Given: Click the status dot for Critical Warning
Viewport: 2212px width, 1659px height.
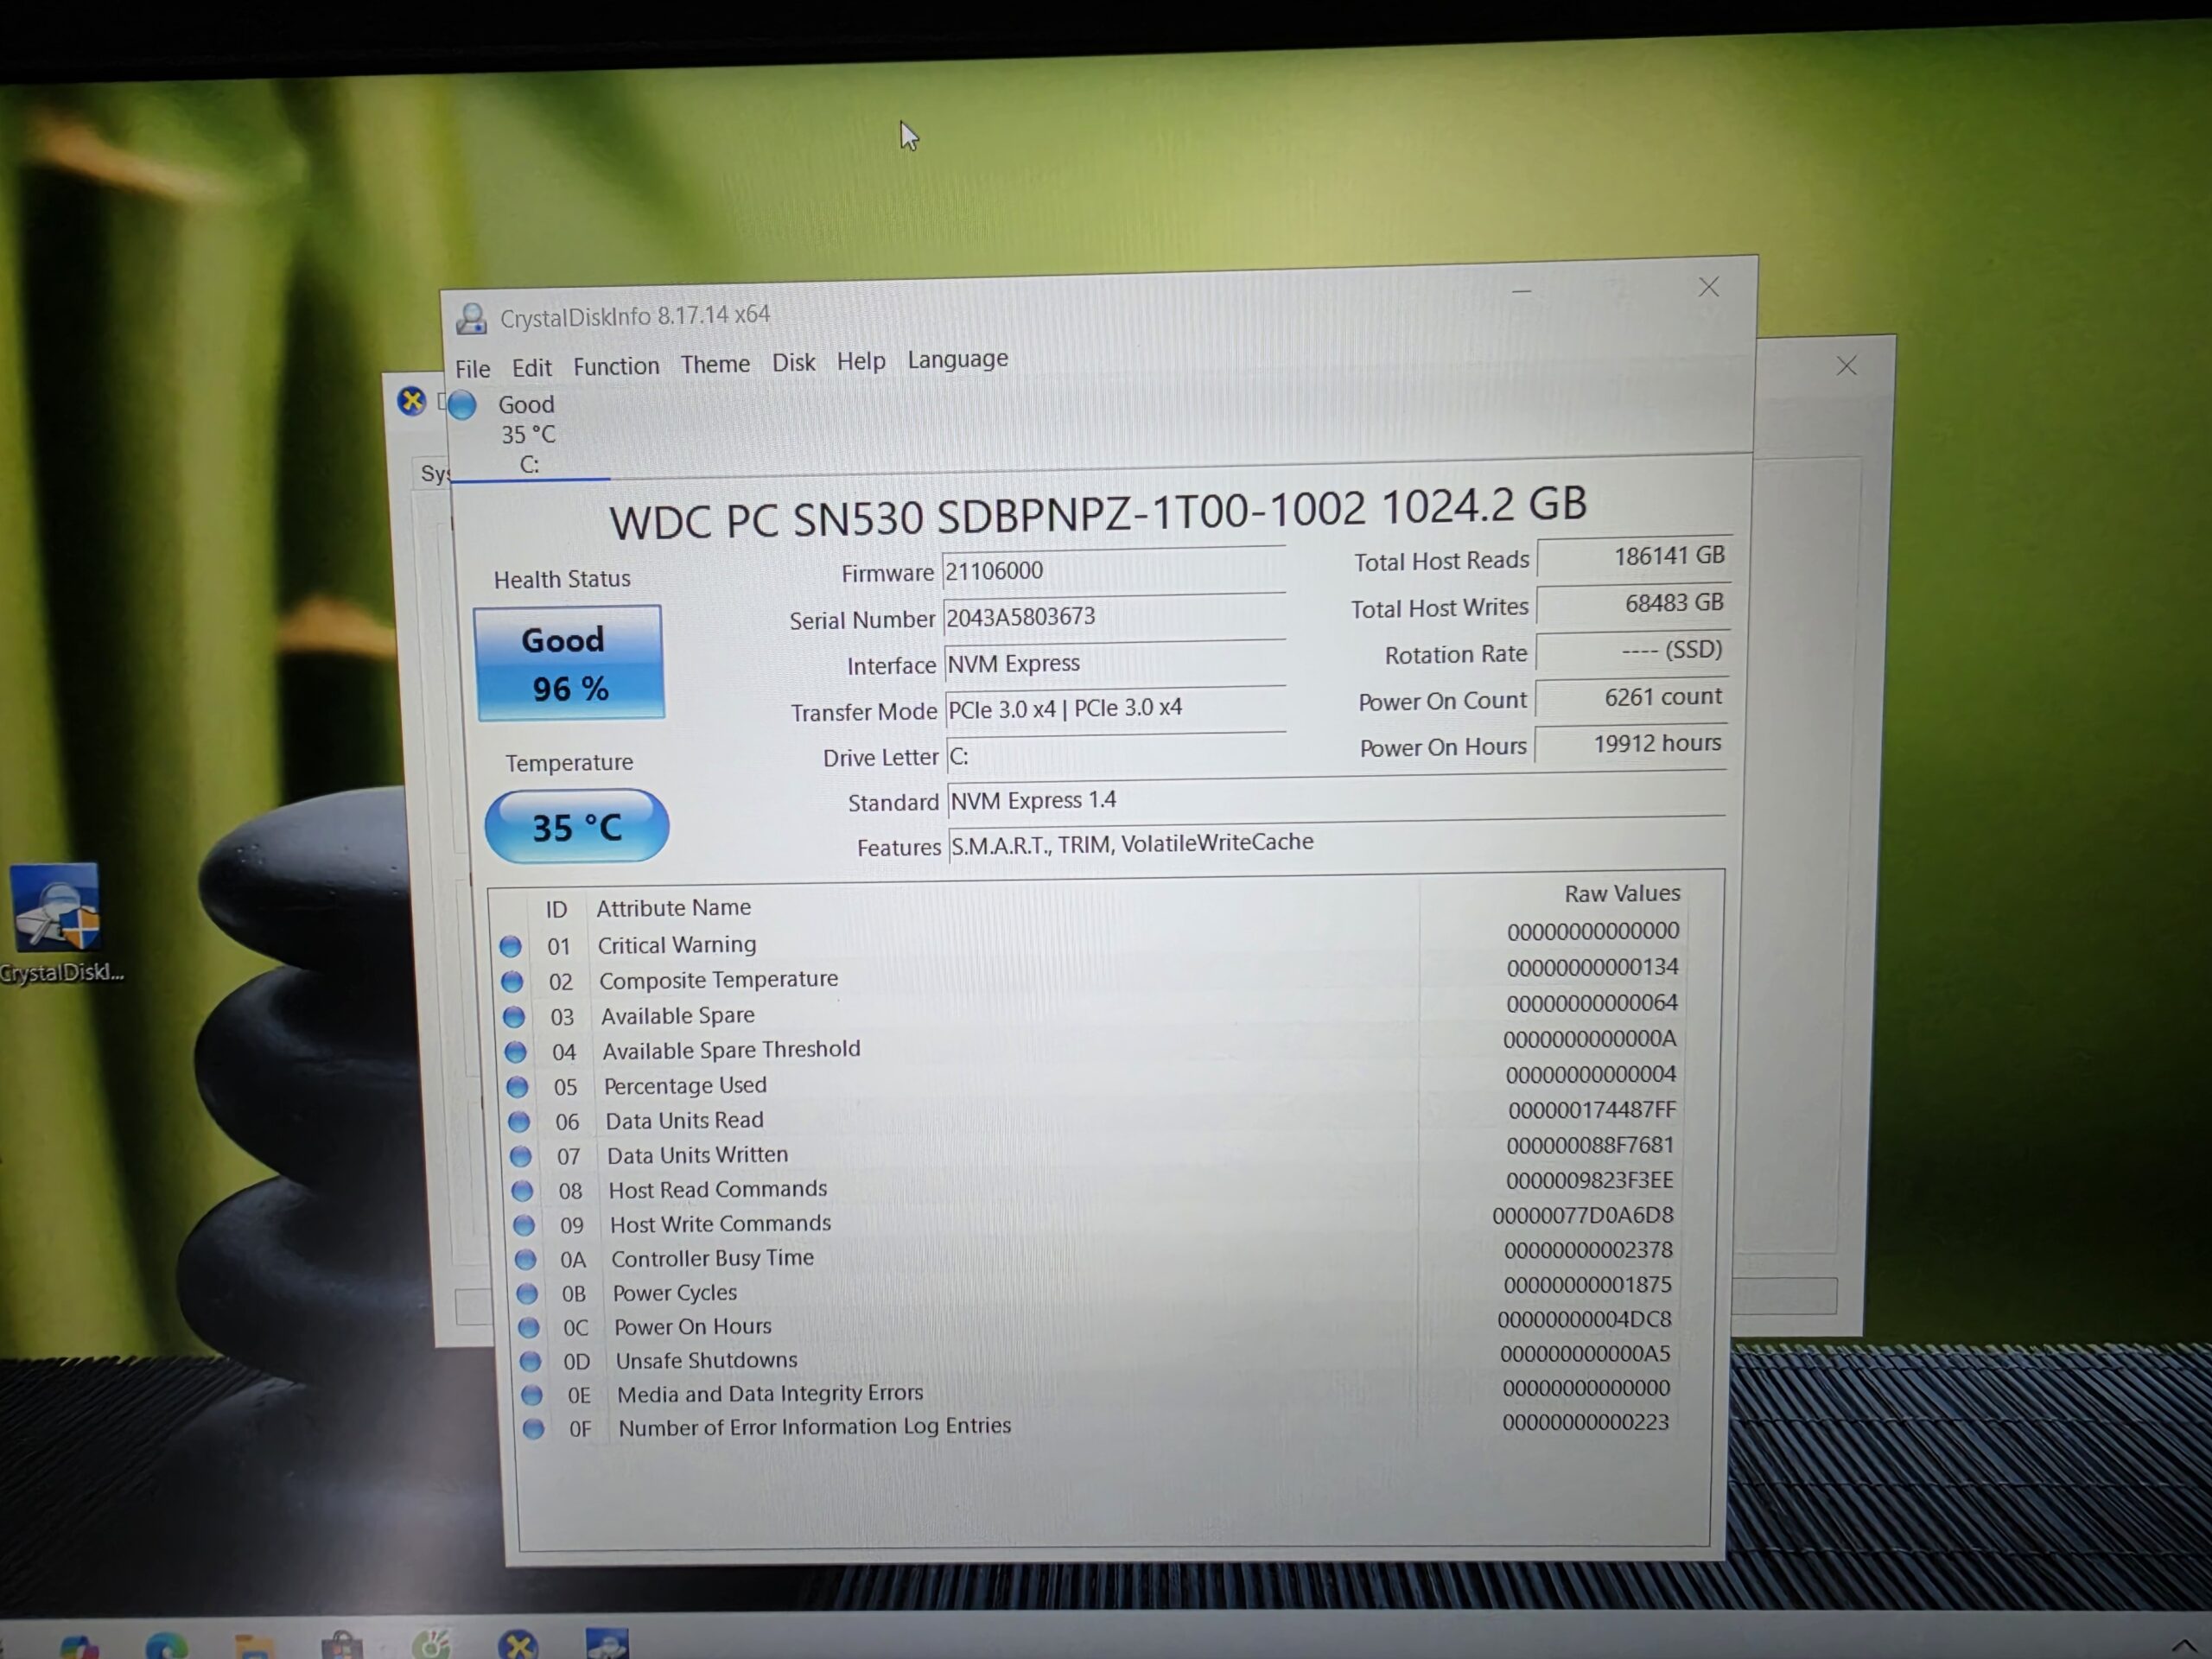Looking at the screenshot, I should pyautogui.click(x=510, y=946).
